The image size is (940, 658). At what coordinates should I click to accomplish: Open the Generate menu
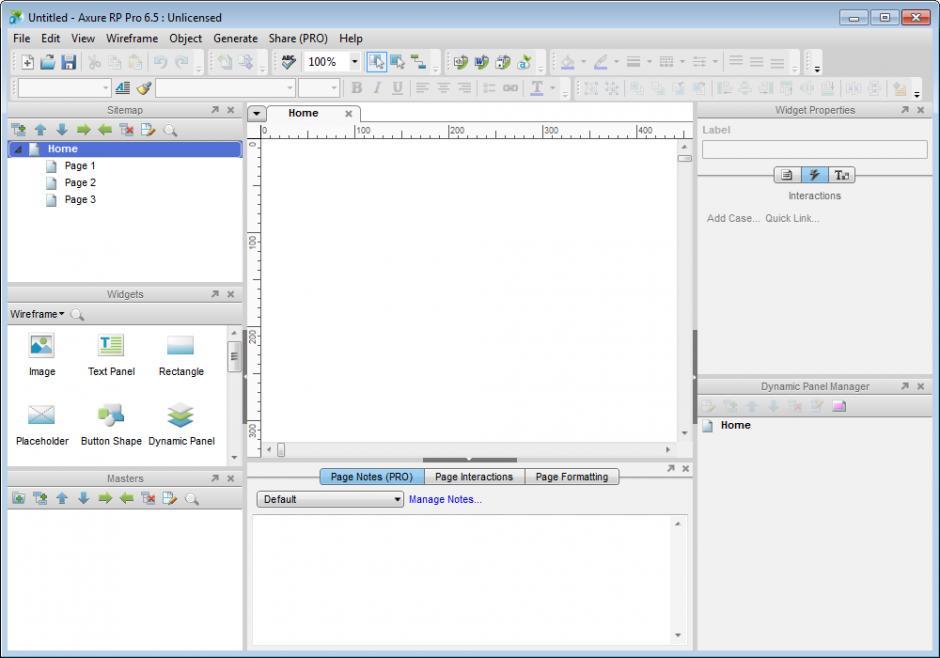235,38
